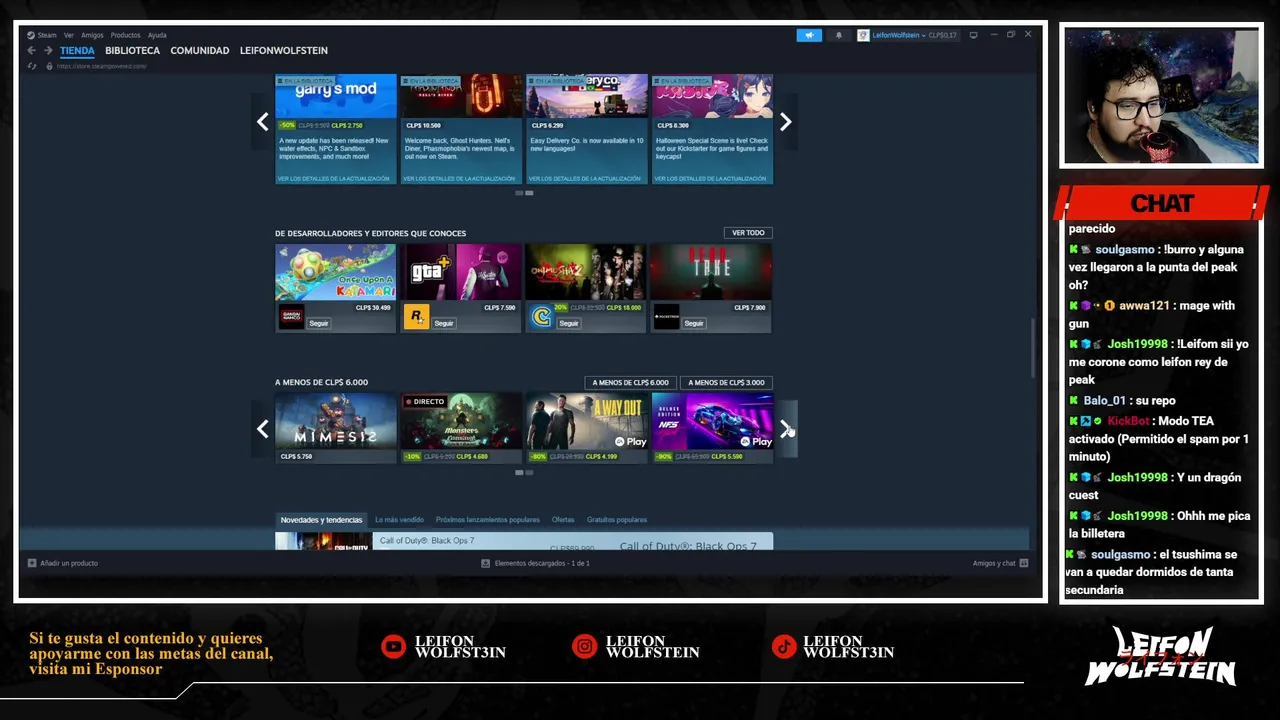
Task: Open Once Upon A Katamari thumbnail
Action: (335, 272)
